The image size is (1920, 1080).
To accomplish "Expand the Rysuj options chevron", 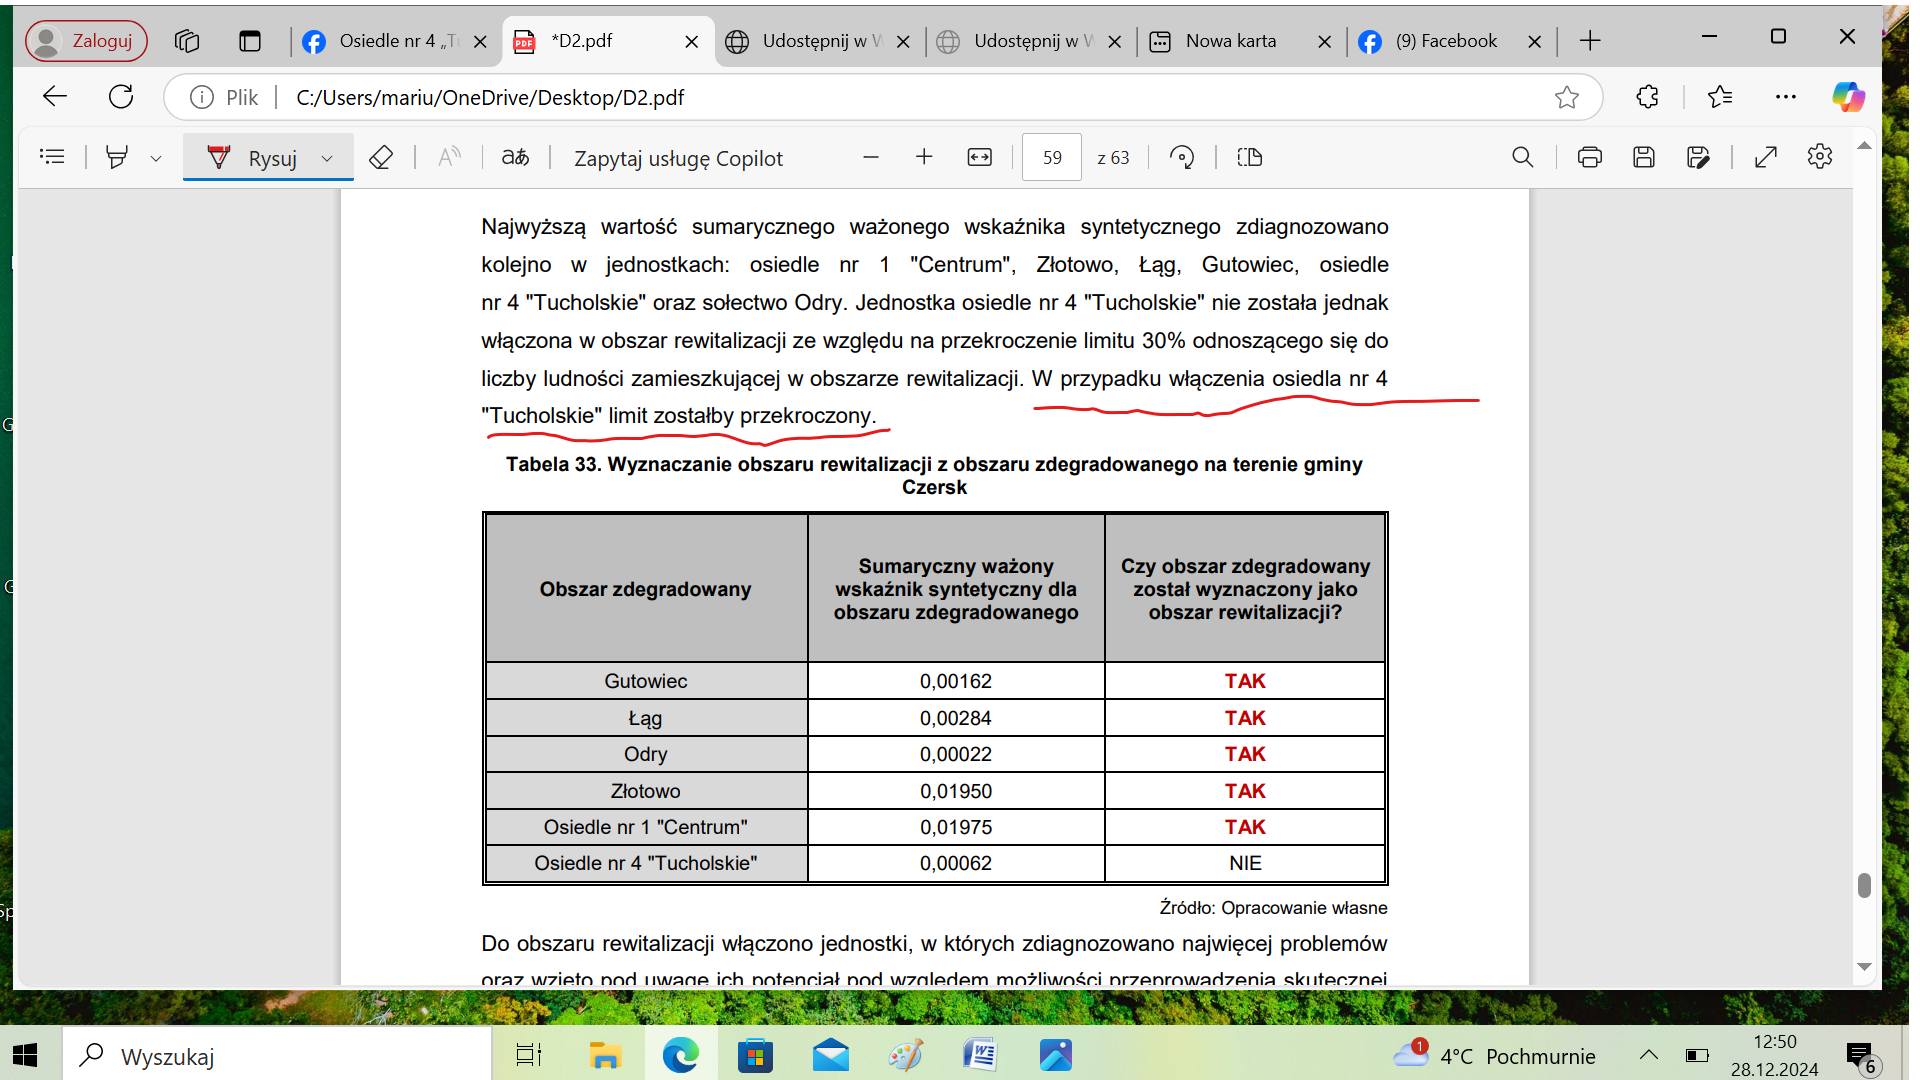I will pyautogui.click(x=327, y=158).
